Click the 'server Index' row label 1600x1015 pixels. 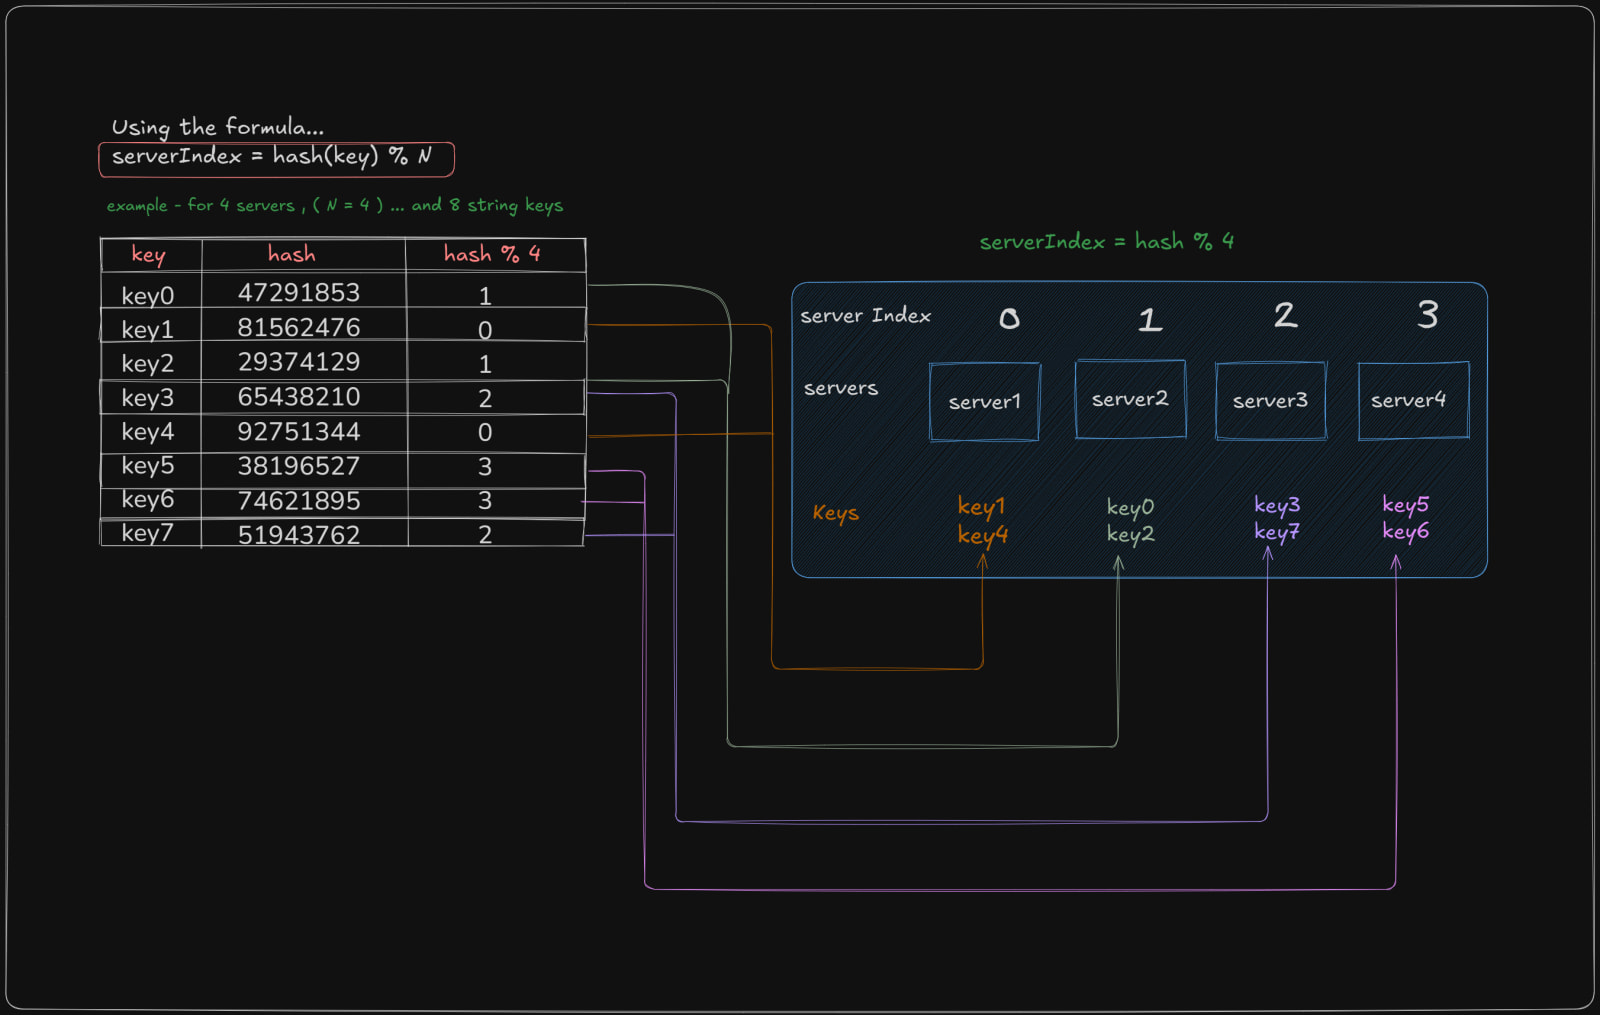point(866,315)
